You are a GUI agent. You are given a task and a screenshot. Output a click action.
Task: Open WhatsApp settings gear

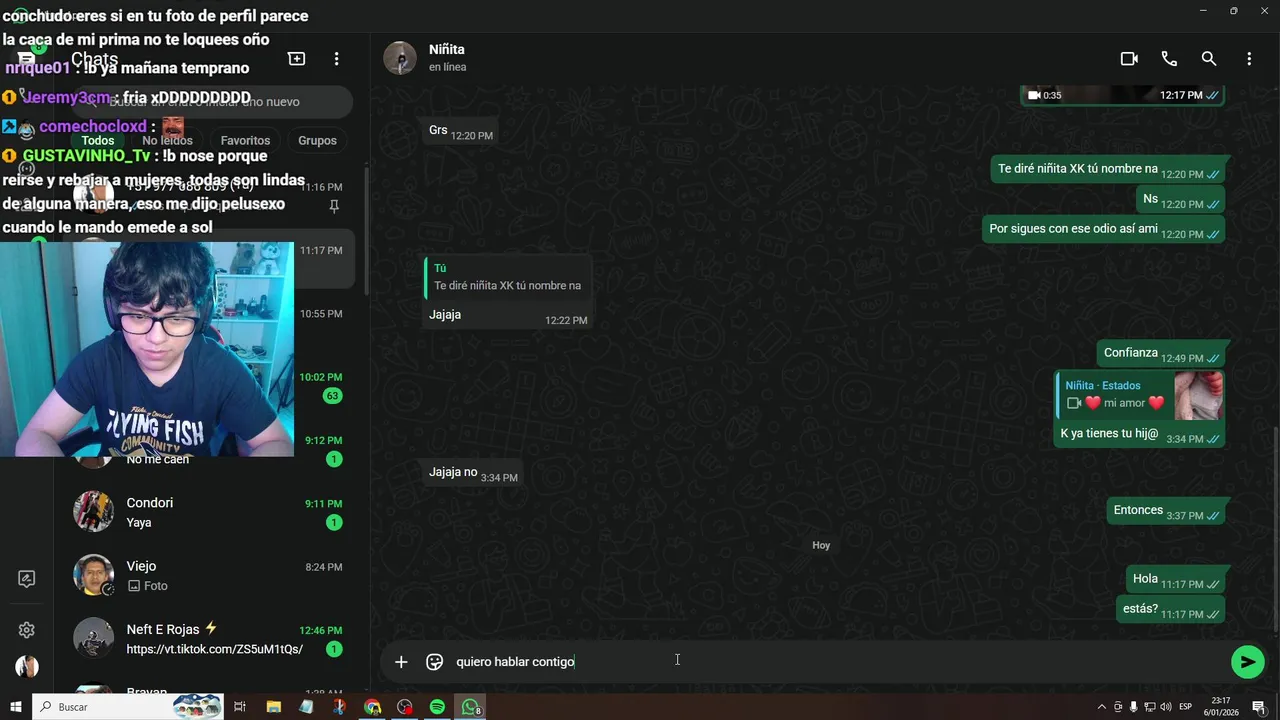(27, 630)
